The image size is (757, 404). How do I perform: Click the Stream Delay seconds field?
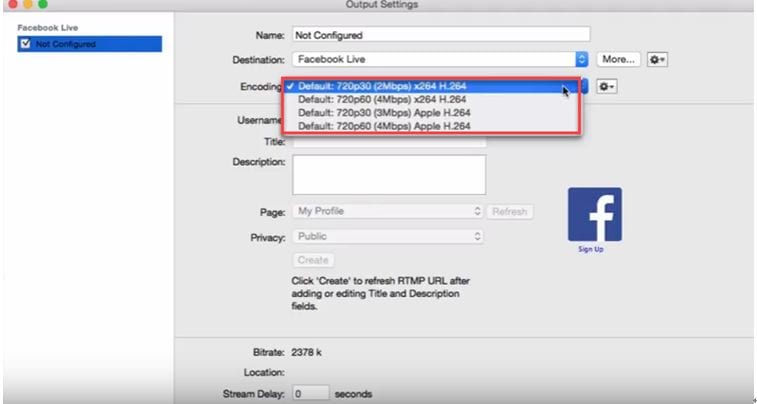click(310, 393)
